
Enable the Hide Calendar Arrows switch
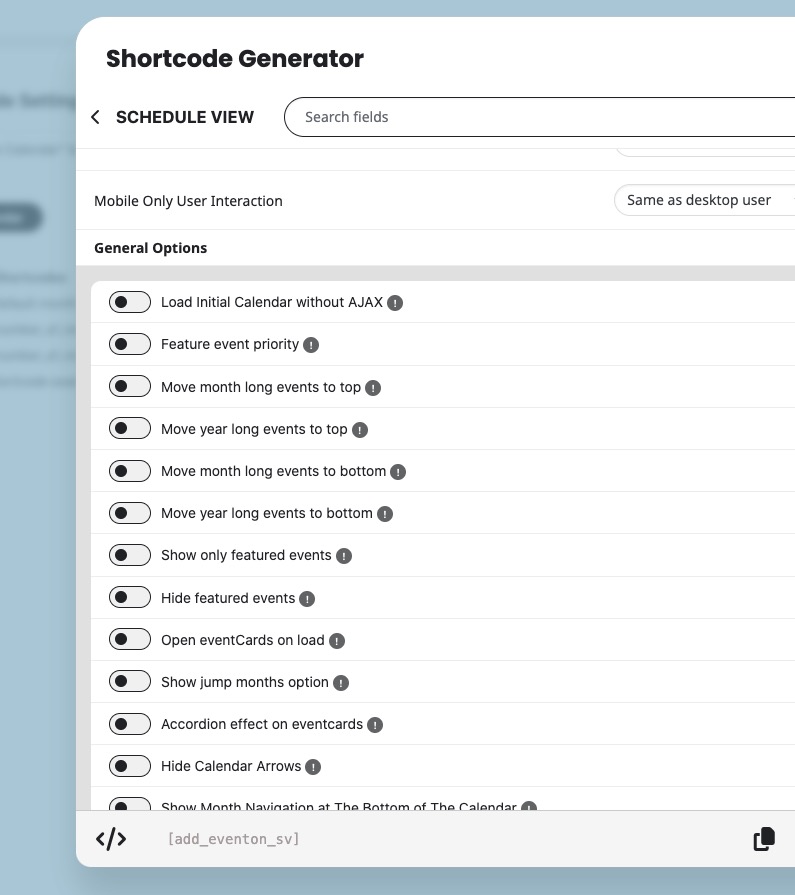pos(130,767)
